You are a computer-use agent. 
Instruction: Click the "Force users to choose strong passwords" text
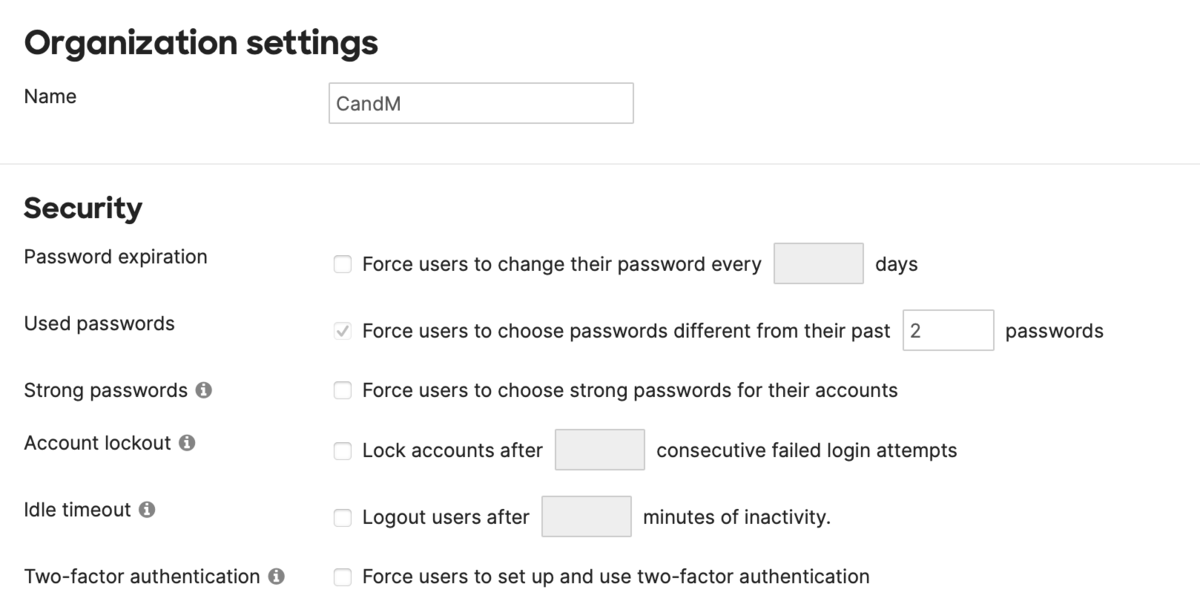pos(629,390)
